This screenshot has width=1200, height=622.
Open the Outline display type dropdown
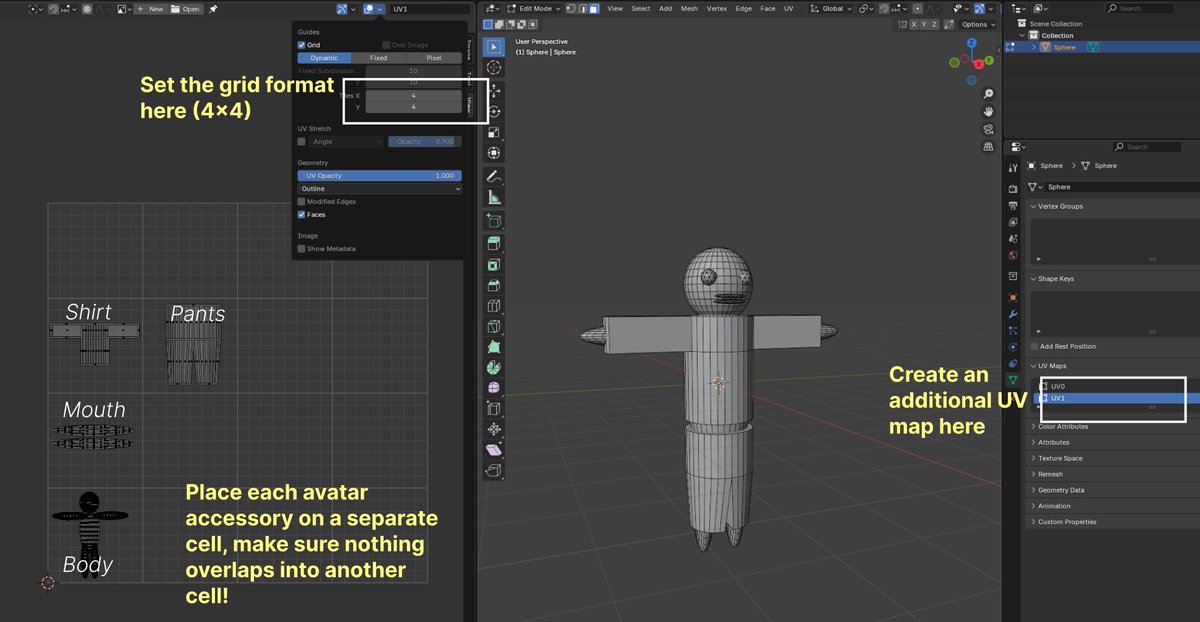click(x=379, y=188)
